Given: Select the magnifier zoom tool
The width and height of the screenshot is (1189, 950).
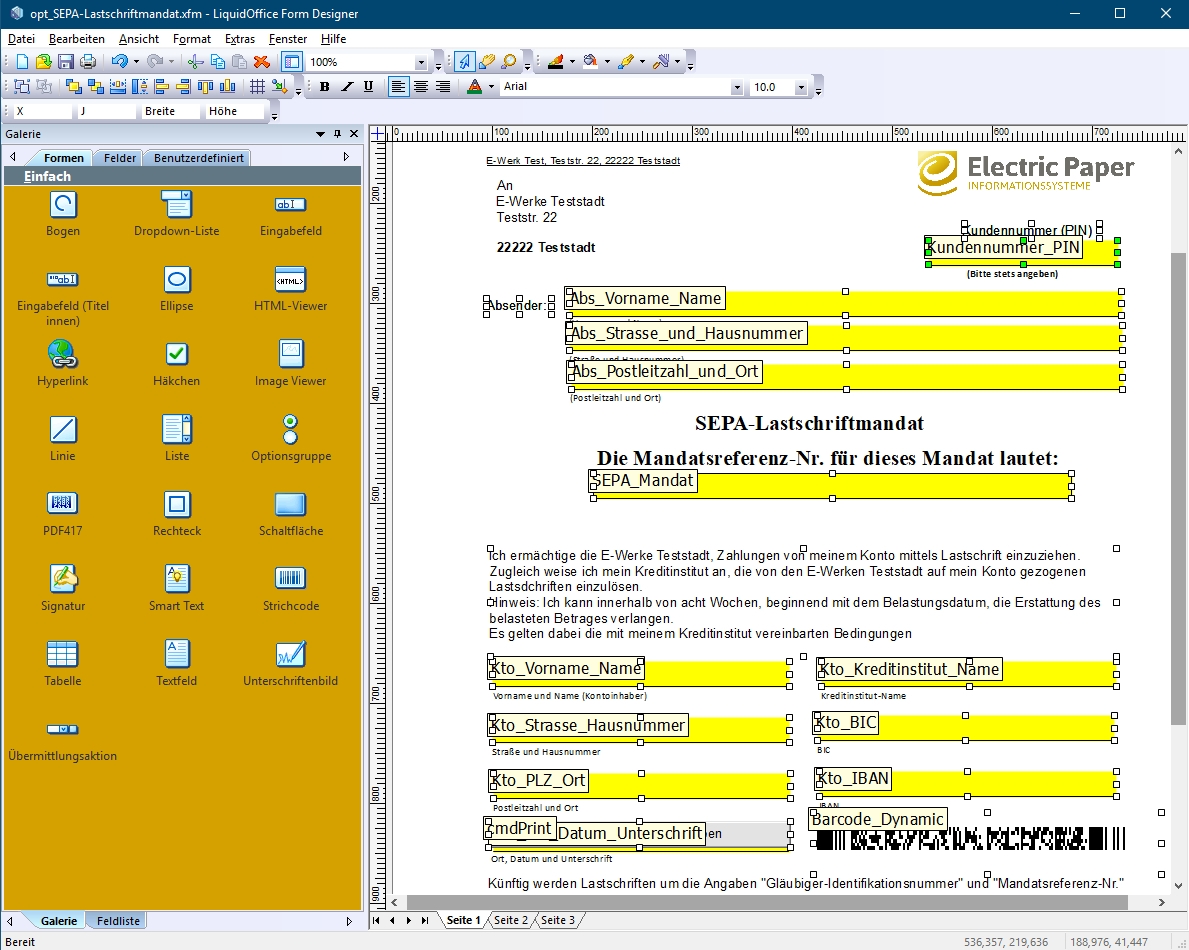Looking at the screenshot, I should [509, 62].
